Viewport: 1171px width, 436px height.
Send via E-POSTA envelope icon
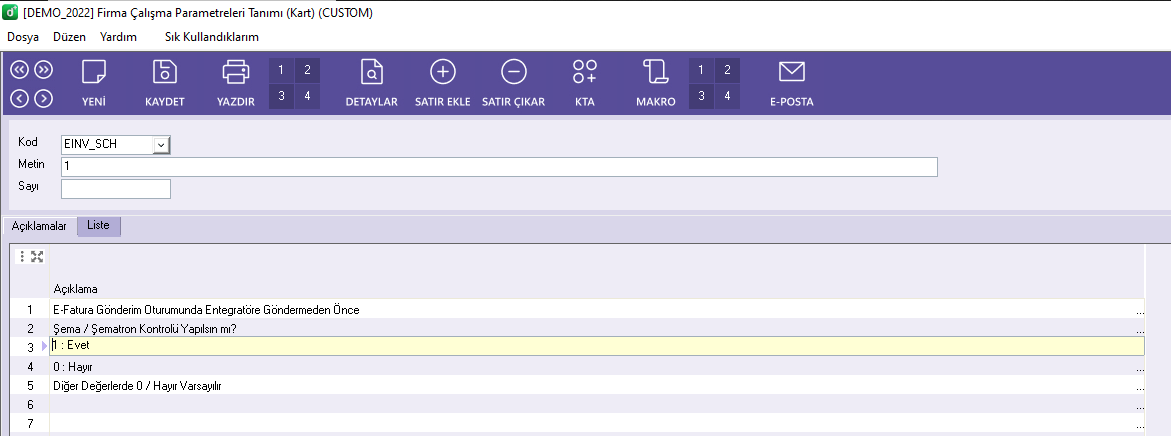(791, 73)
